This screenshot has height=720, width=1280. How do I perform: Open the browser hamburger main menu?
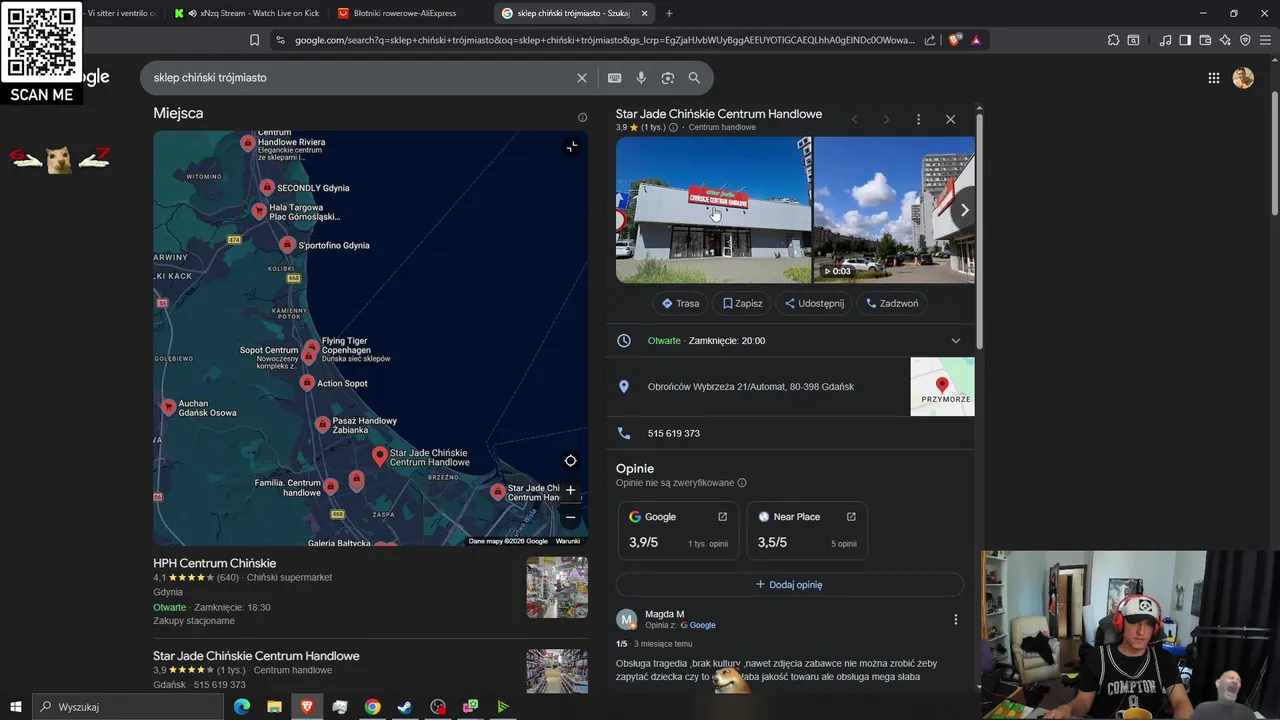coord(1266,40)
